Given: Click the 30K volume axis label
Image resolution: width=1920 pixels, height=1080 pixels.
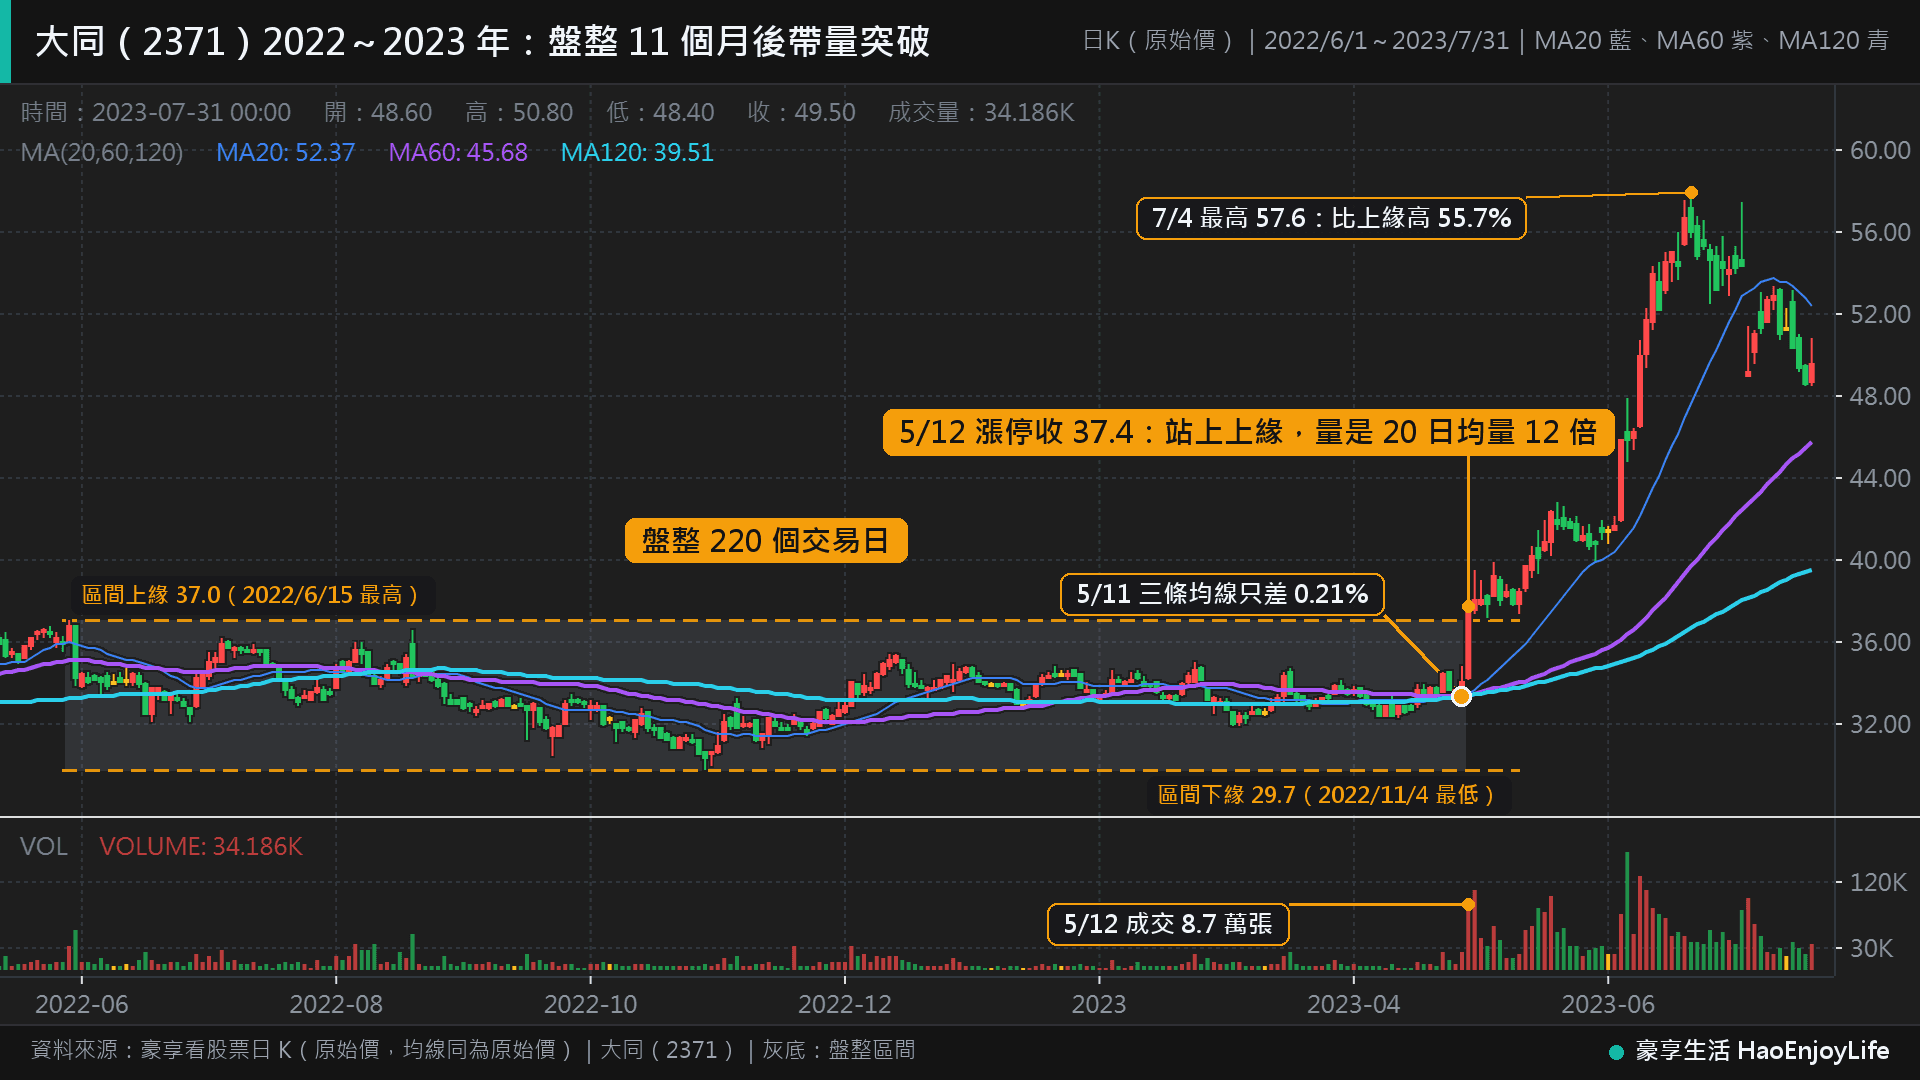Looking at the screenshot, I should 1871,948.
